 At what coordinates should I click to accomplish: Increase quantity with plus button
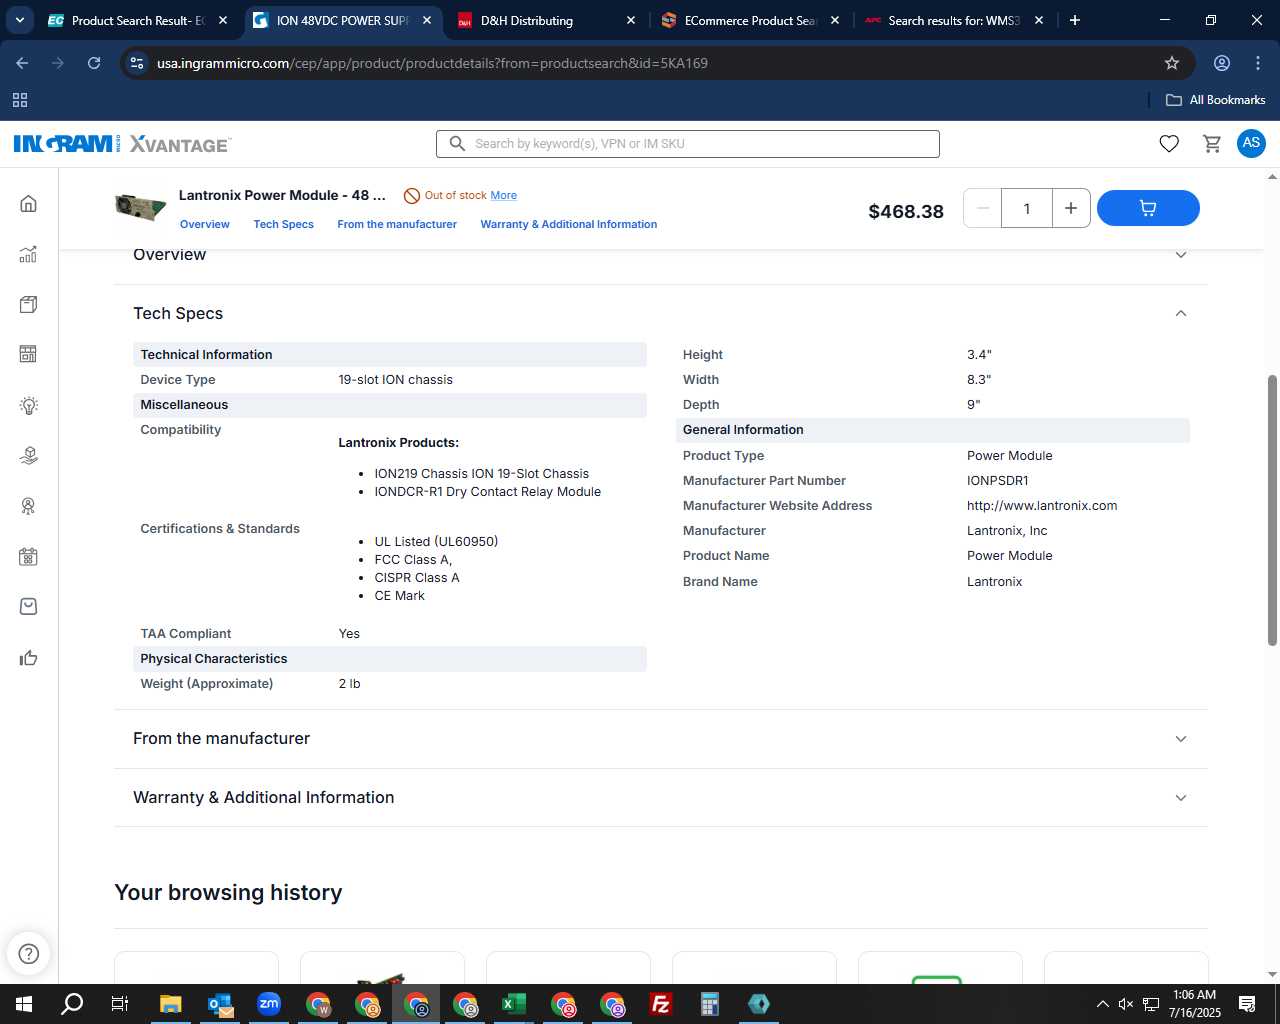coord(1071,208)
